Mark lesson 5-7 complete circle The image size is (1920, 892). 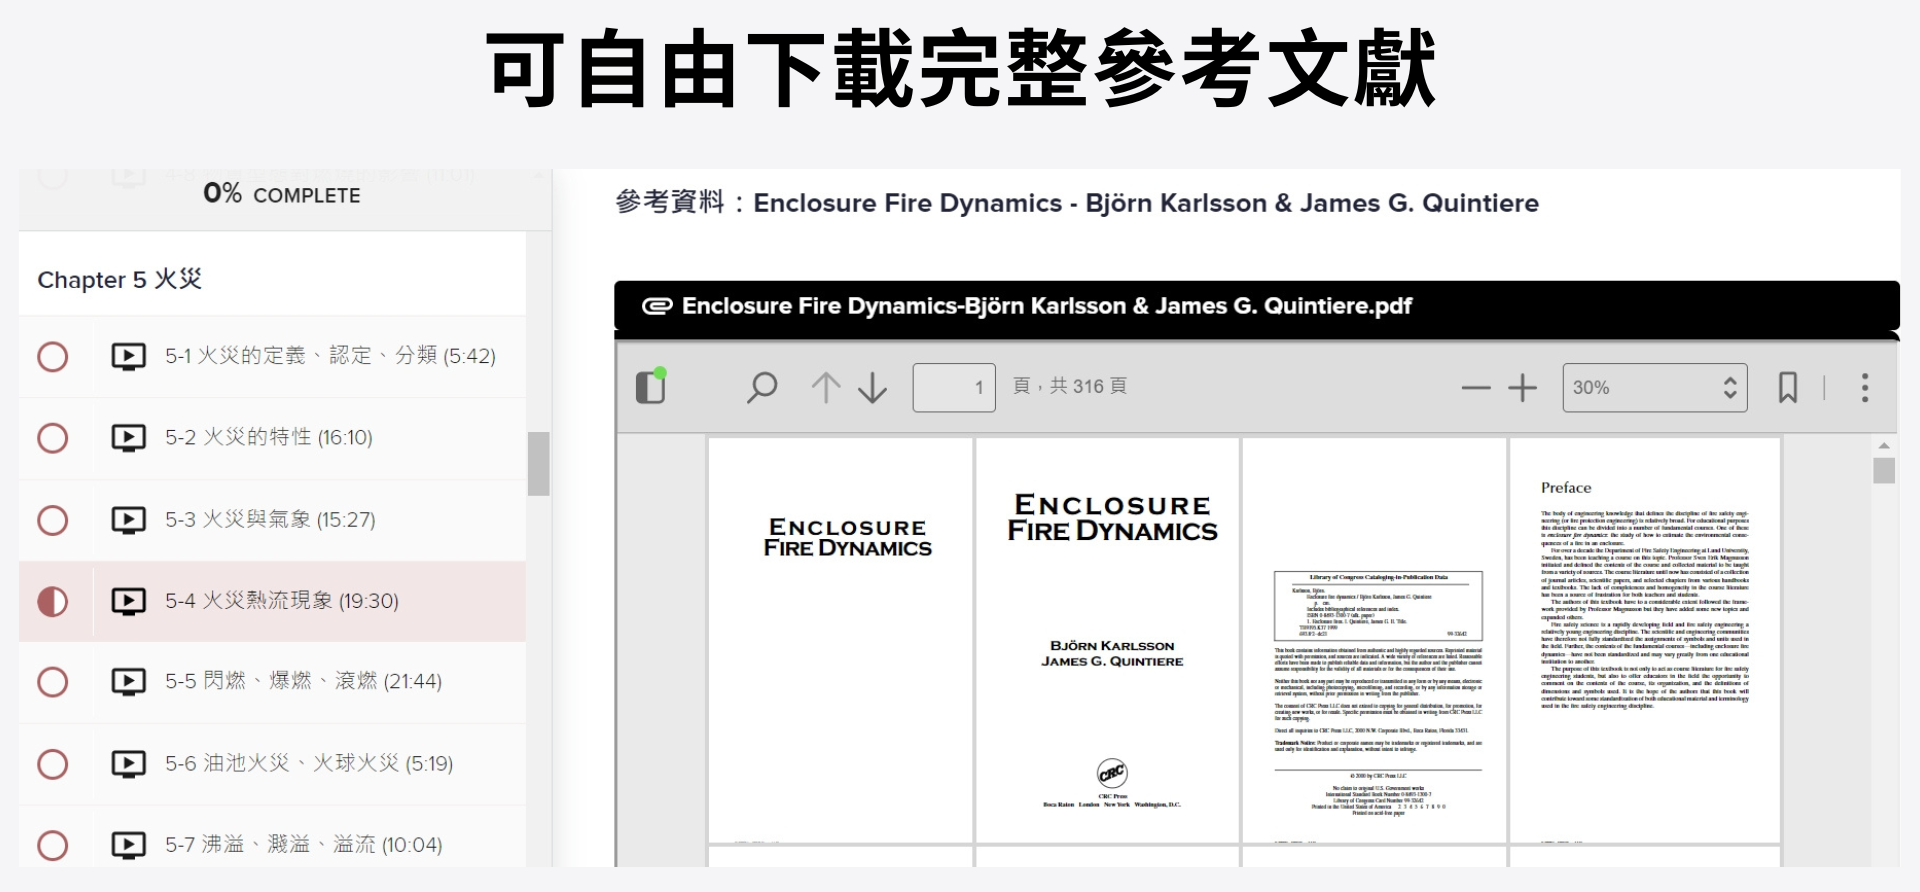point(53,845)
